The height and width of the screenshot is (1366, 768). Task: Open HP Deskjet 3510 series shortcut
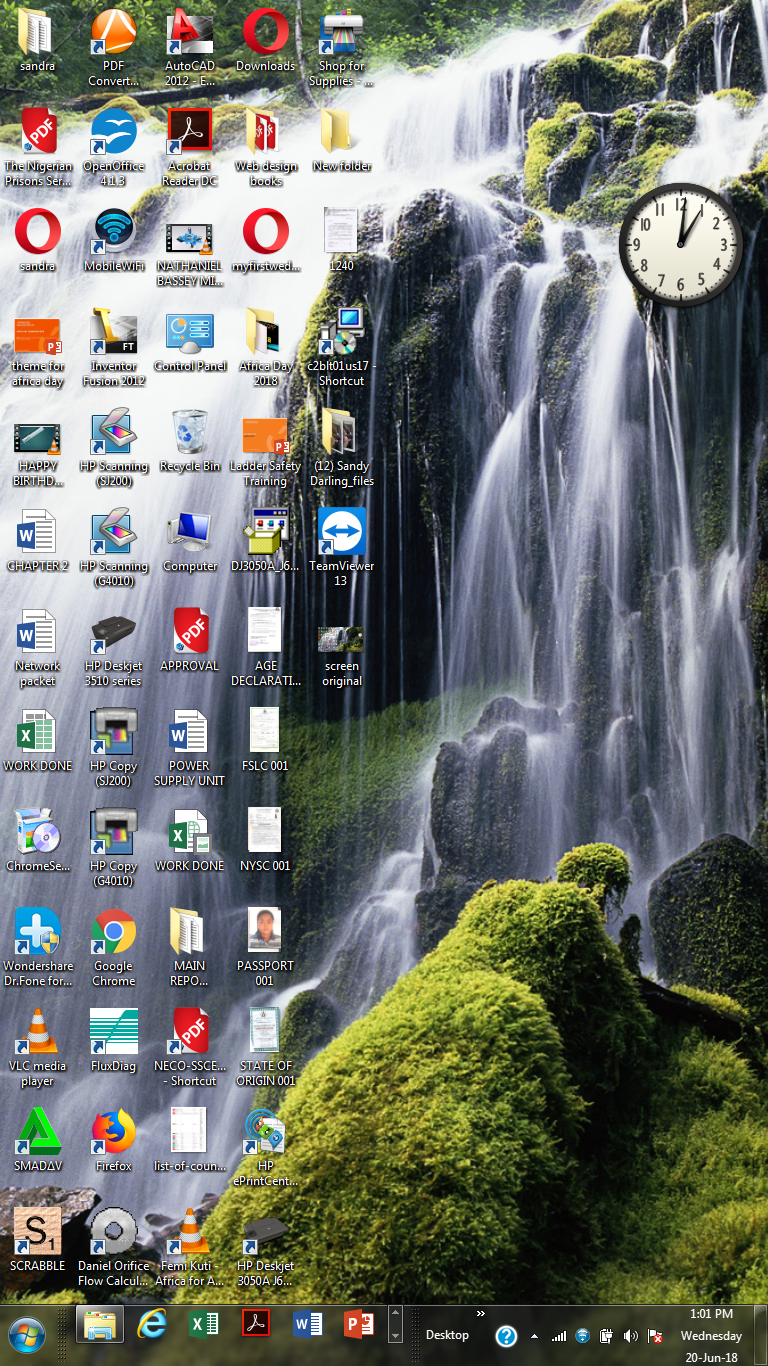coord(113,632)
